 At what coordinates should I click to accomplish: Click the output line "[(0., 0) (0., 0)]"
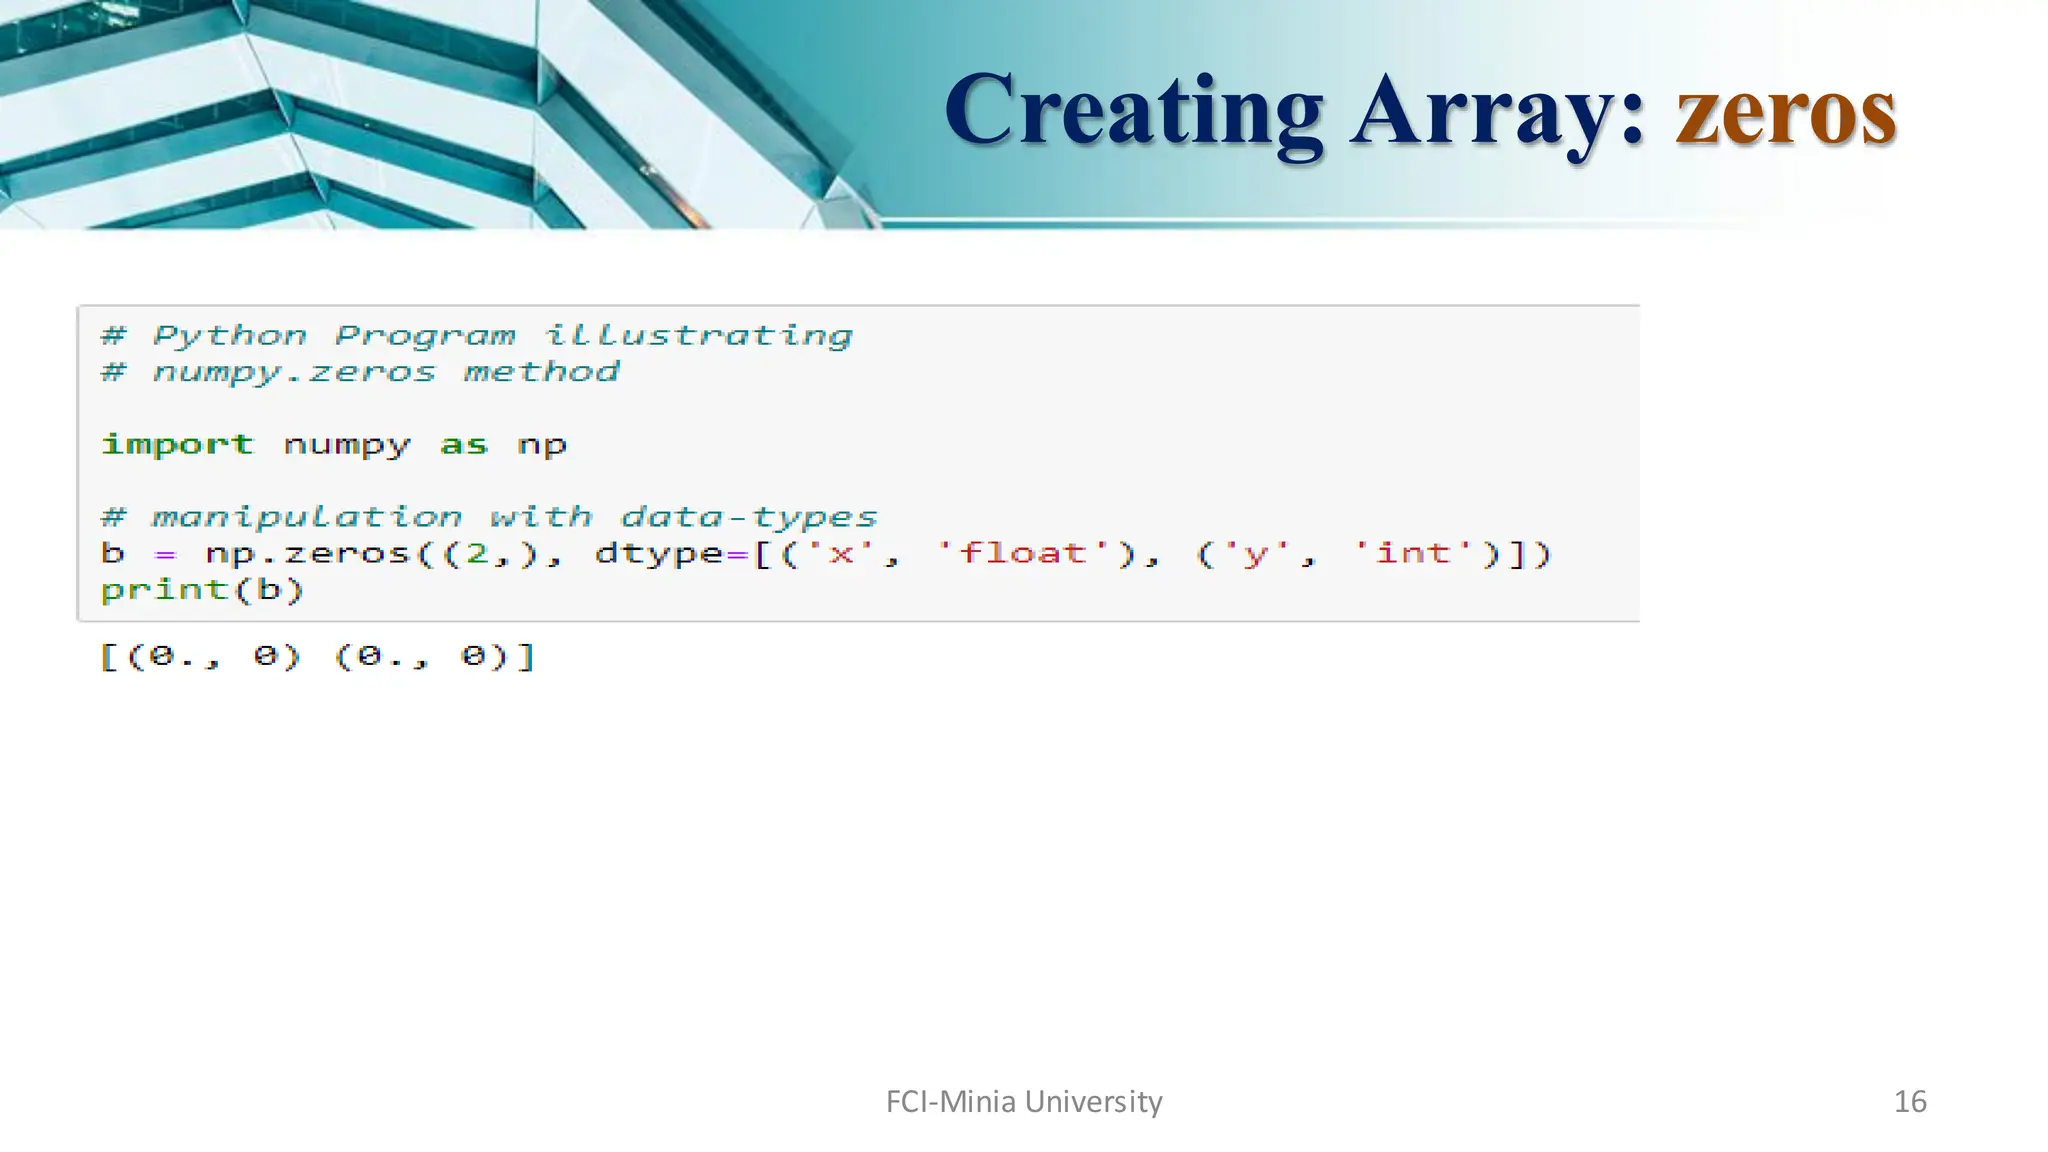pyautogui.click(x=318, y=657)
